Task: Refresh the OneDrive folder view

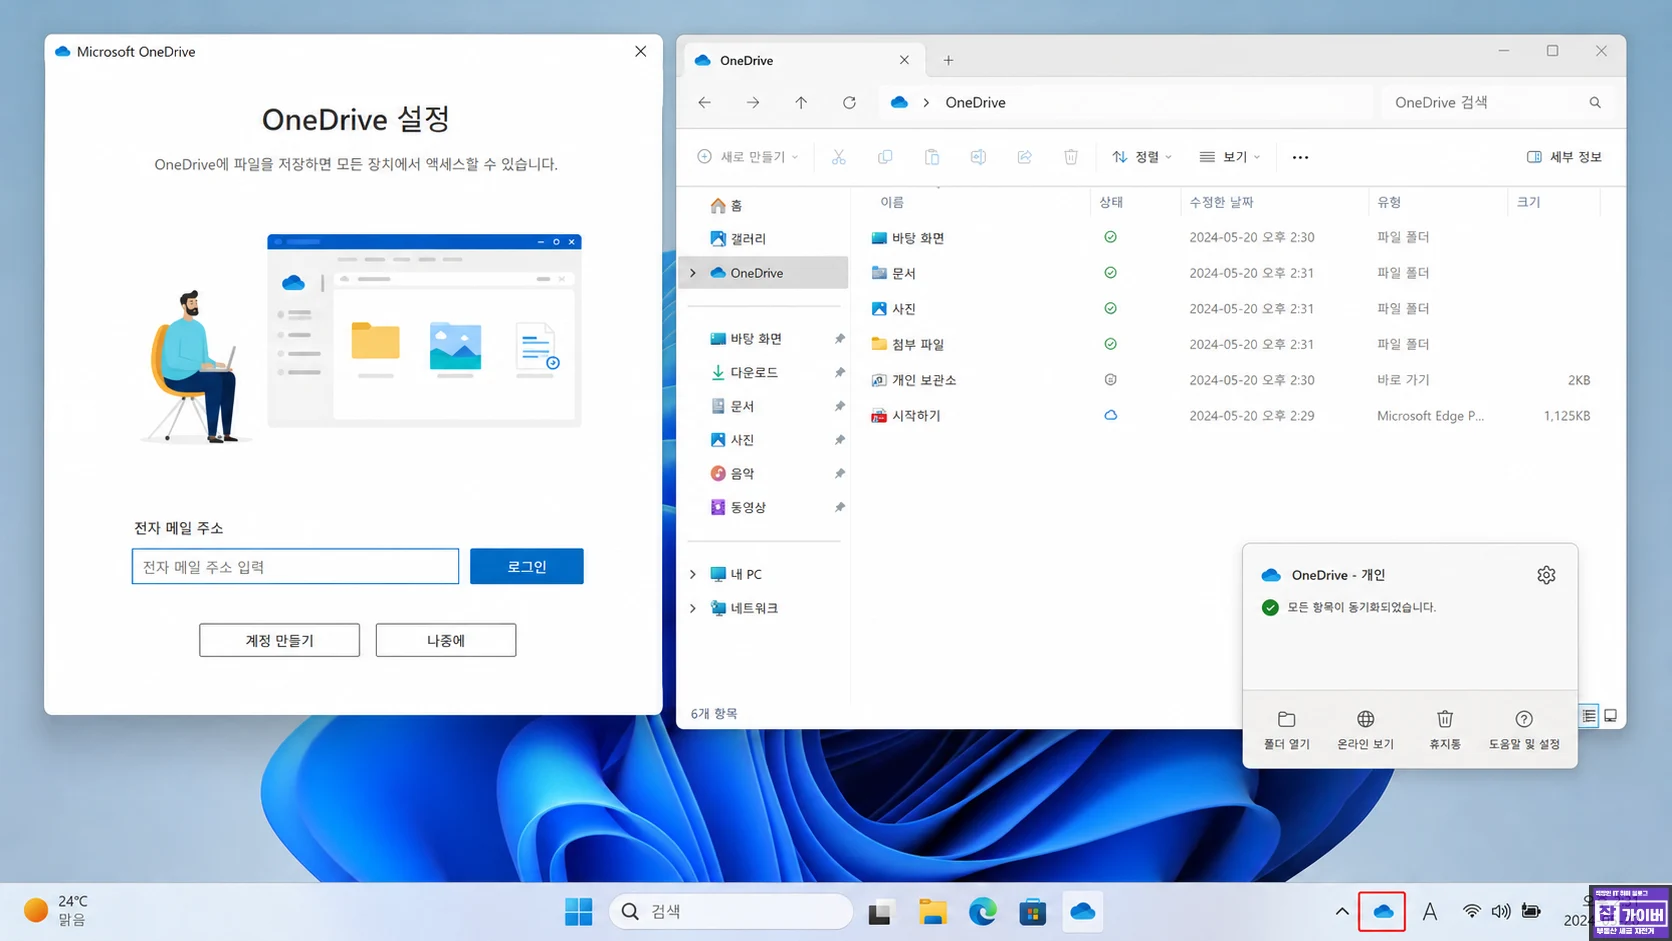Action: (849, 102)
